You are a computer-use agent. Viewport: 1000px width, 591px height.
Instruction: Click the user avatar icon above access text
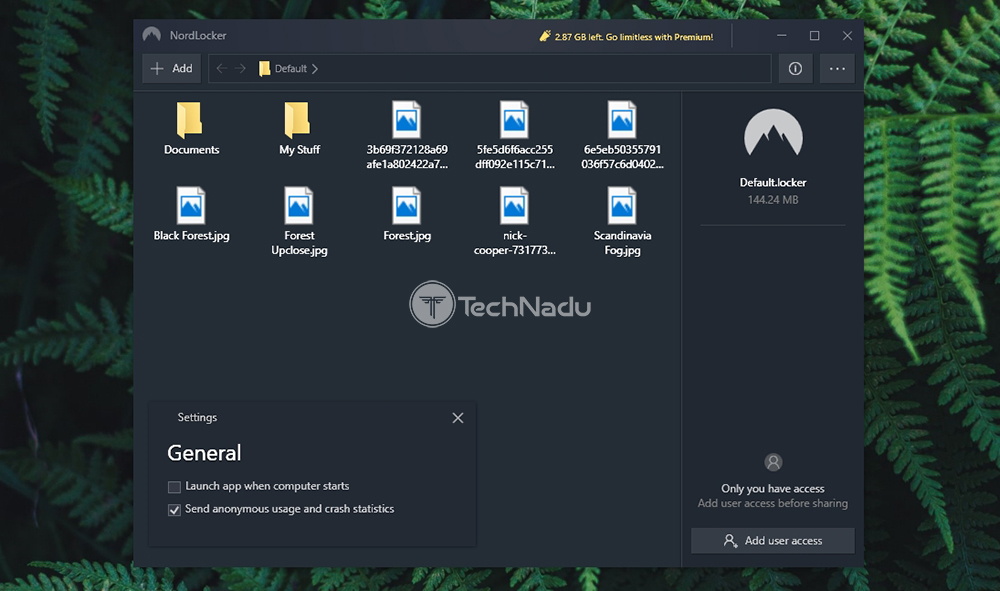click(773, 462)
